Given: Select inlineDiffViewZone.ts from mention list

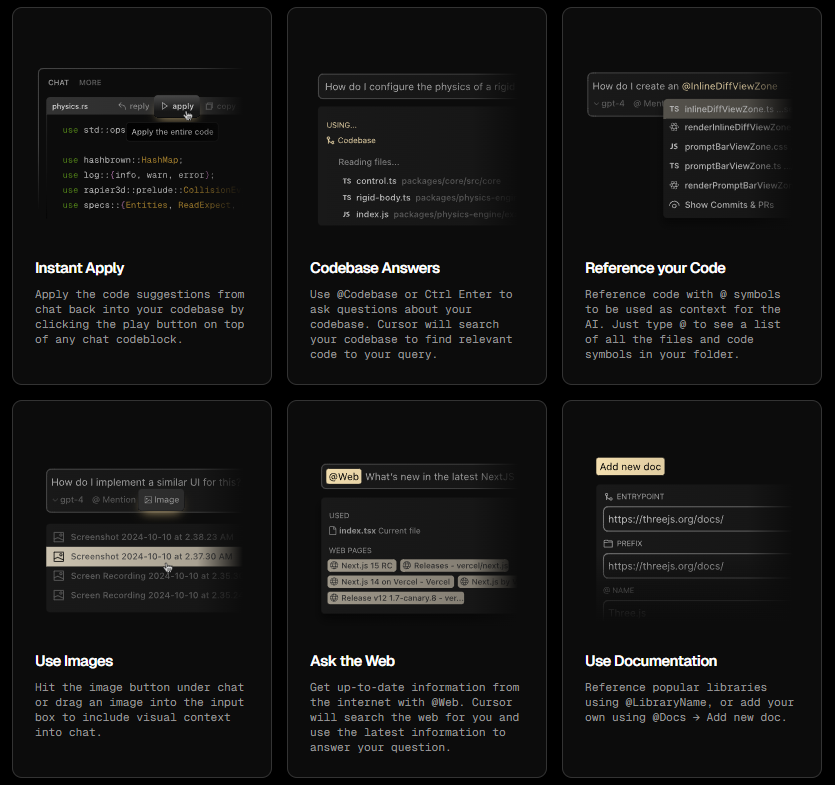Looking at the screenshot, I should tap(727, 109).
